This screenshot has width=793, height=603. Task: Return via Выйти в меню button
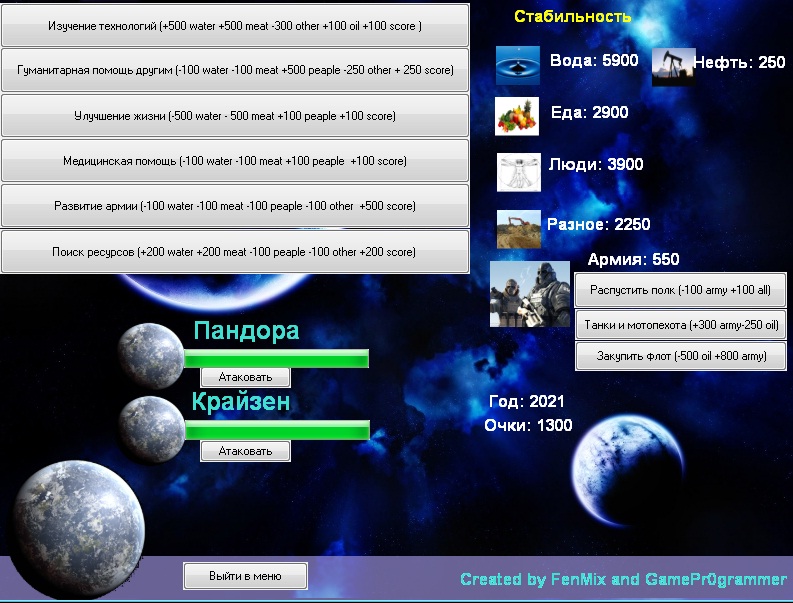pos(245,576)
